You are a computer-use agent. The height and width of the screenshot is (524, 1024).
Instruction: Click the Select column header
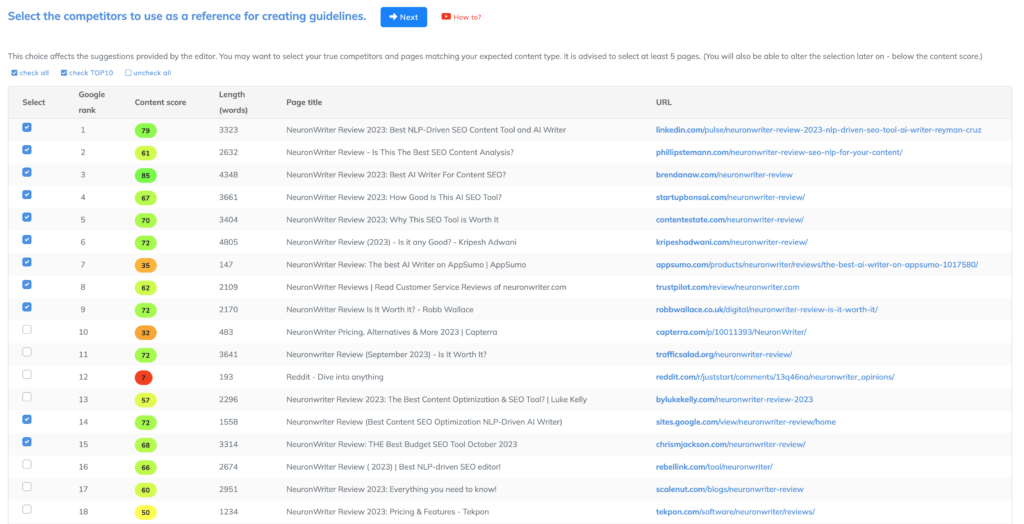[x=34, y=103]
